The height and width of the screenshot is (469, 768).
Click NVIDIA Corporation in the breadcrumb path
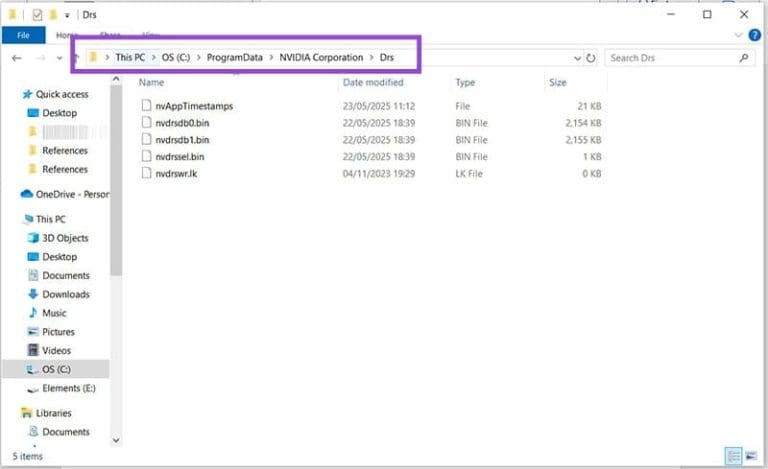(x=321, y=58)
